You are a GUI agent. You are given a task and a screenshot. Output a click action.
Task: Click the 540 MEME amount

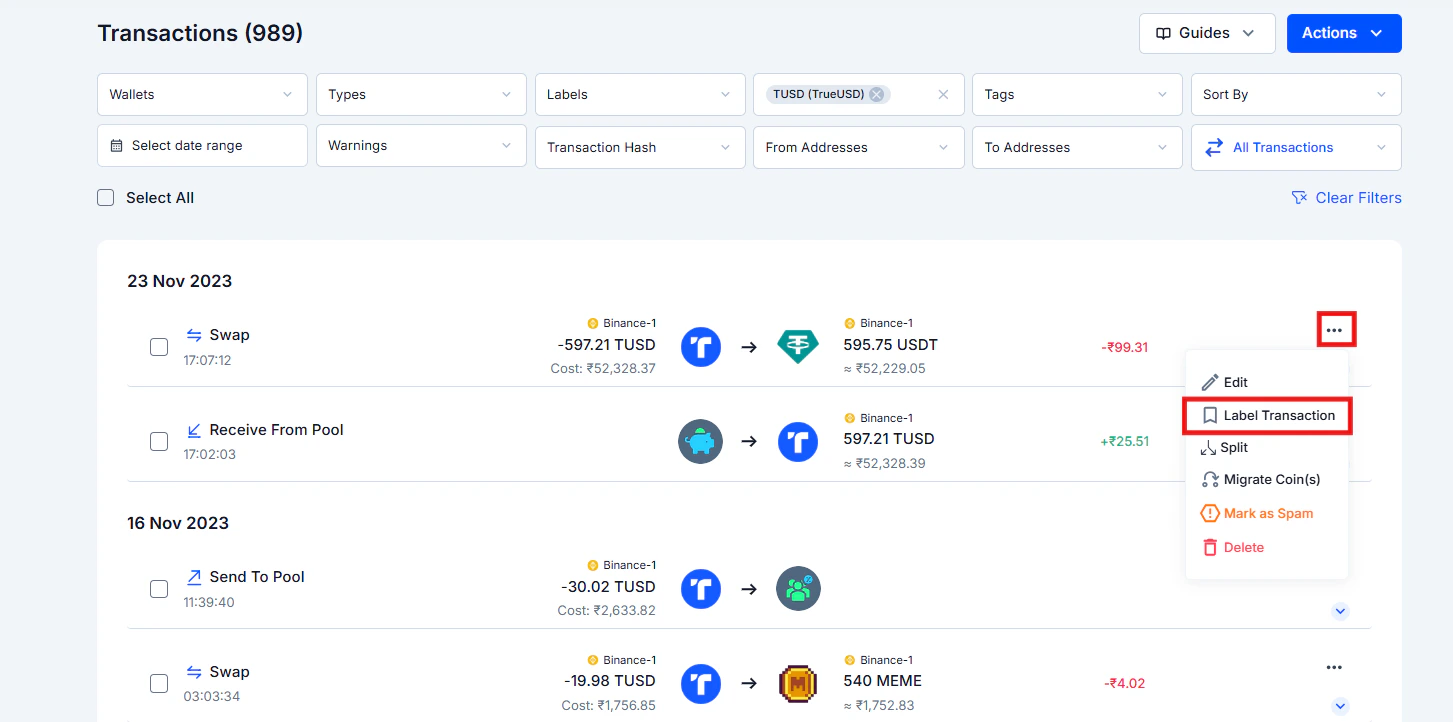883,681
